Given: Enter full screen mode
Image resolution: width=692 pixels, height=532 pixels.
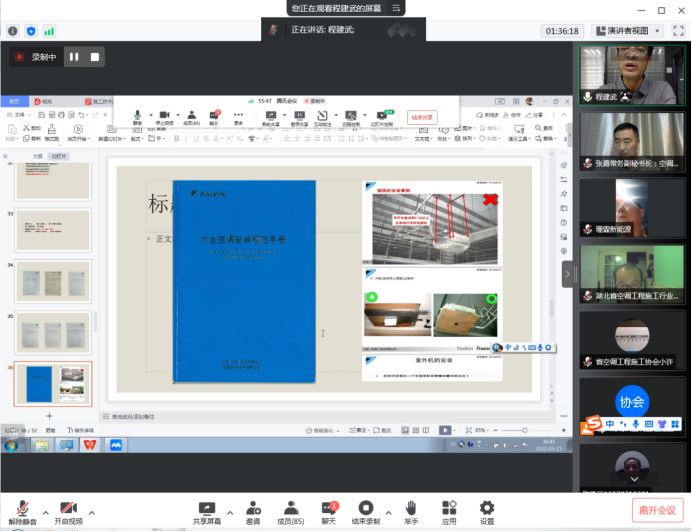Looking at the screenshot, I should click(x=678, y=31).
